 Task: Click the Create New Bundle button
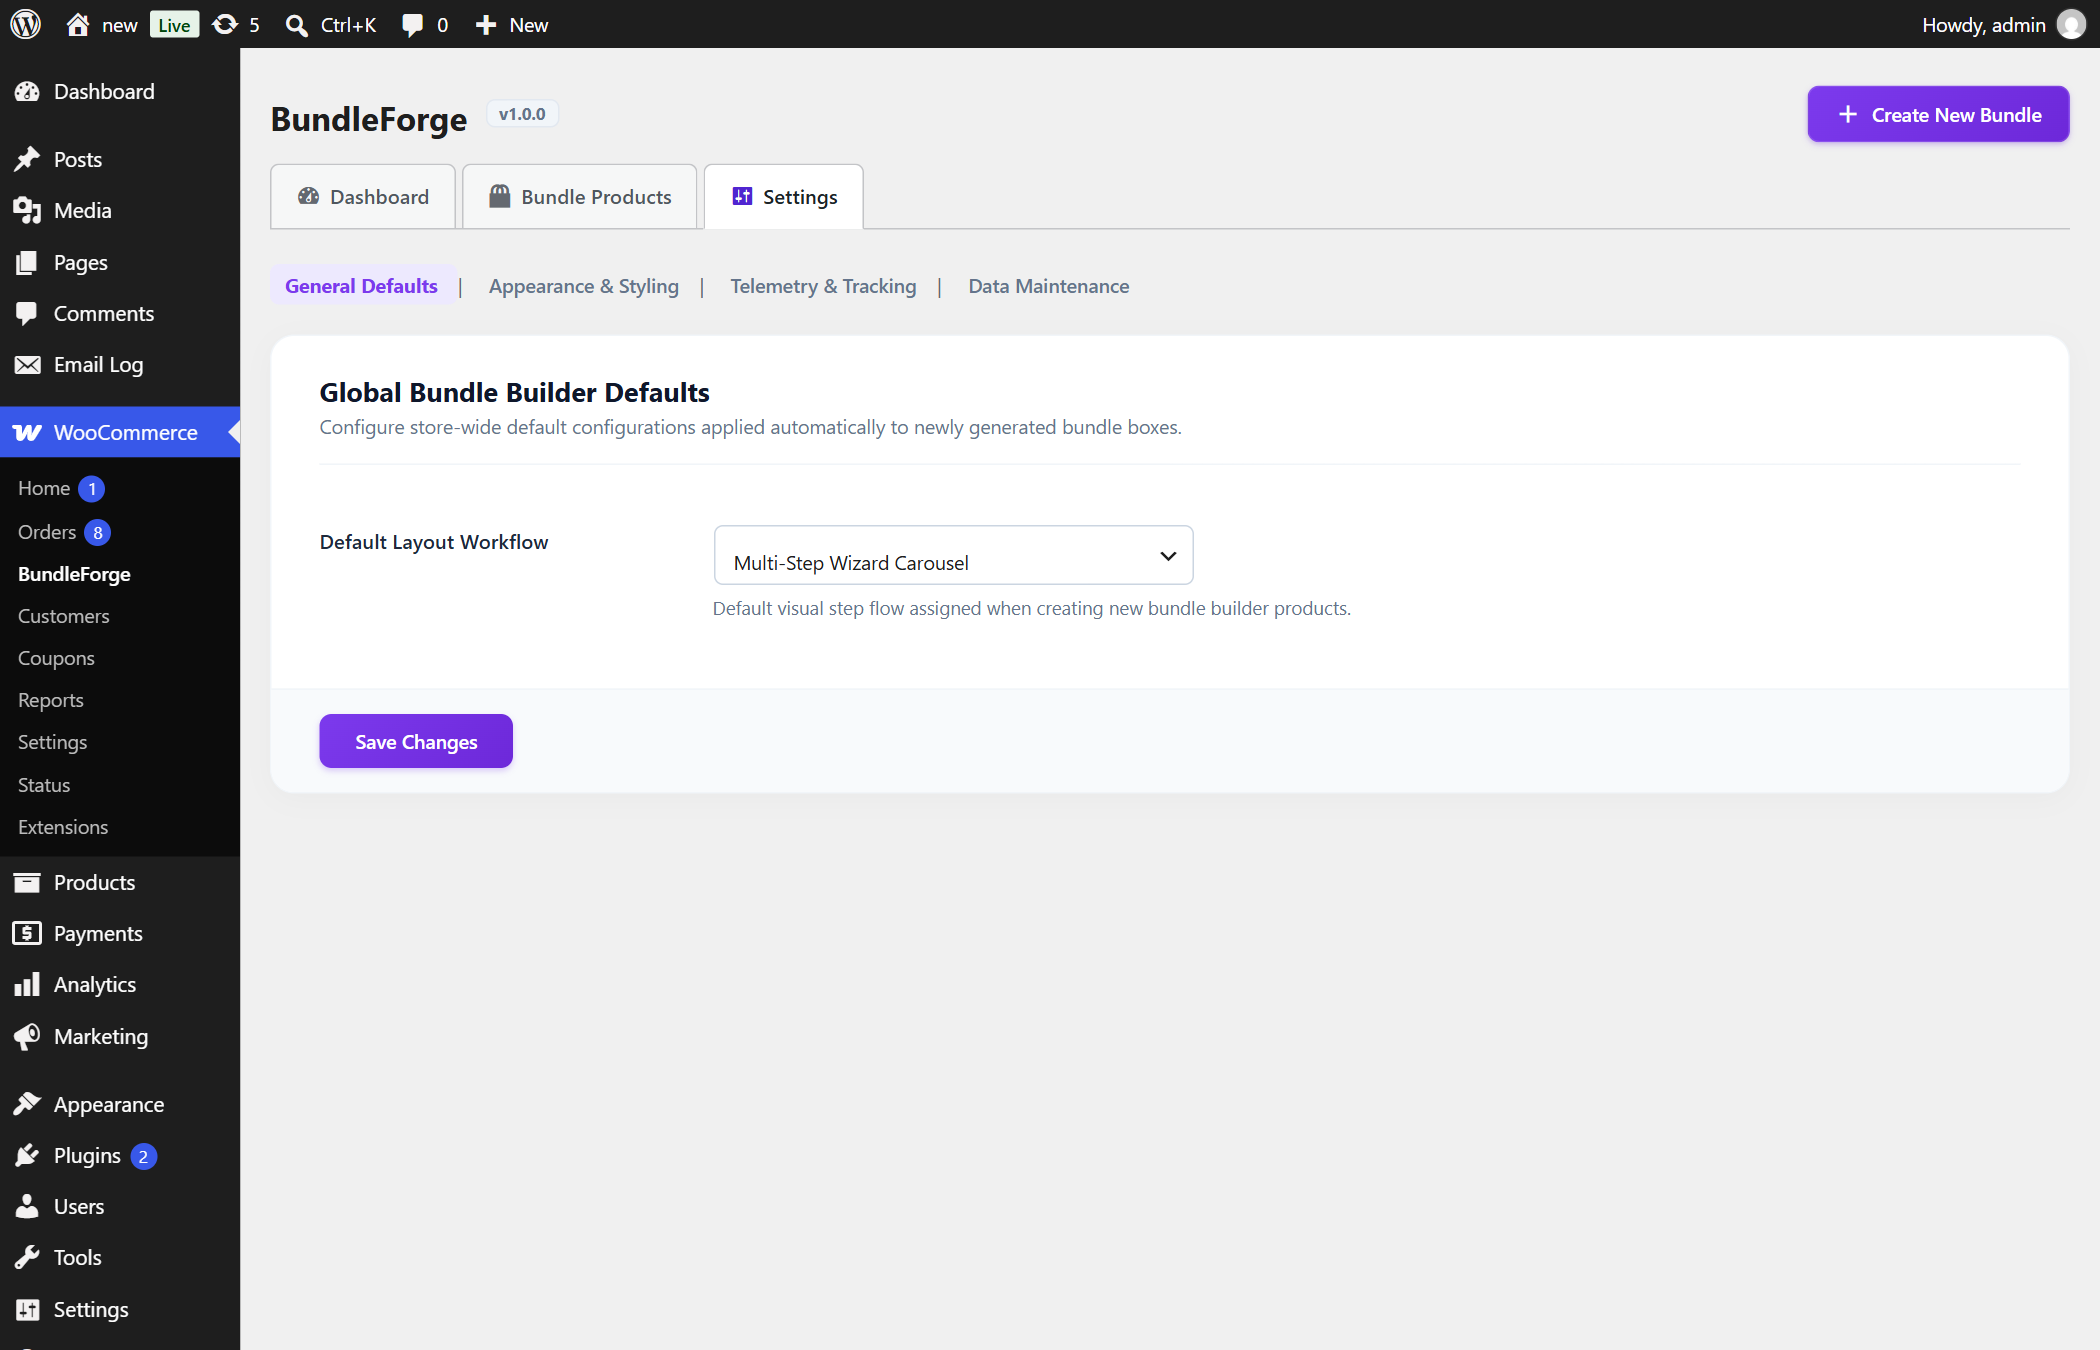click(x=1938, y=114)
